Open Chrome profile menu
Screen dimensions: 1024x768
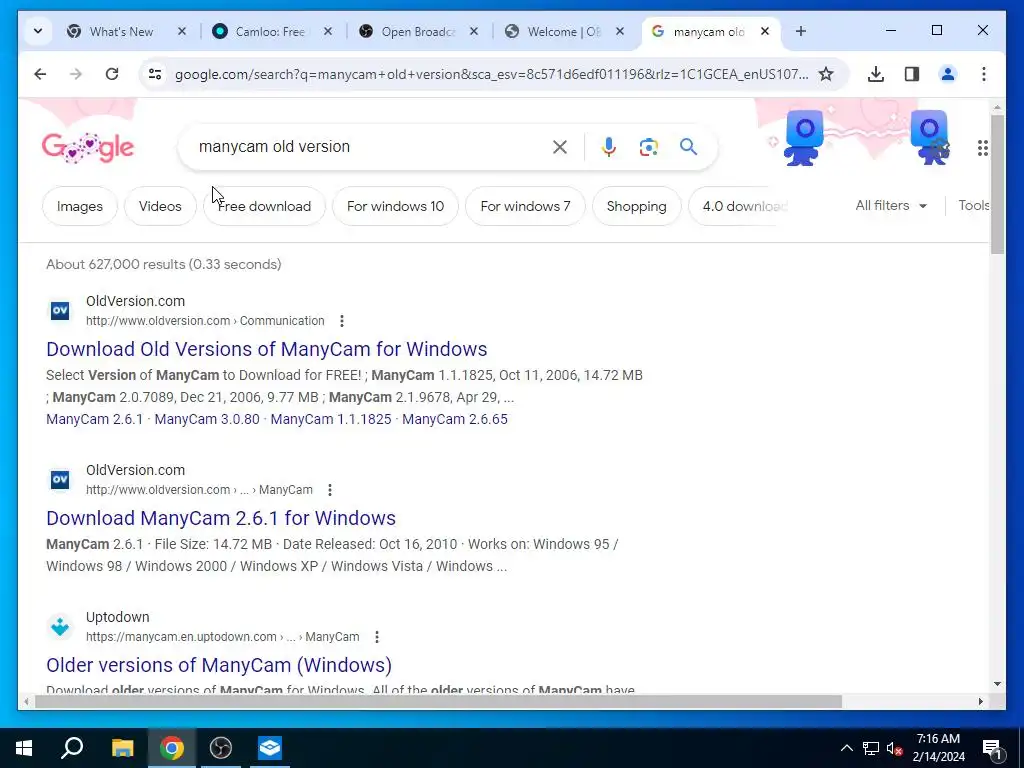(x=948, y=74)
